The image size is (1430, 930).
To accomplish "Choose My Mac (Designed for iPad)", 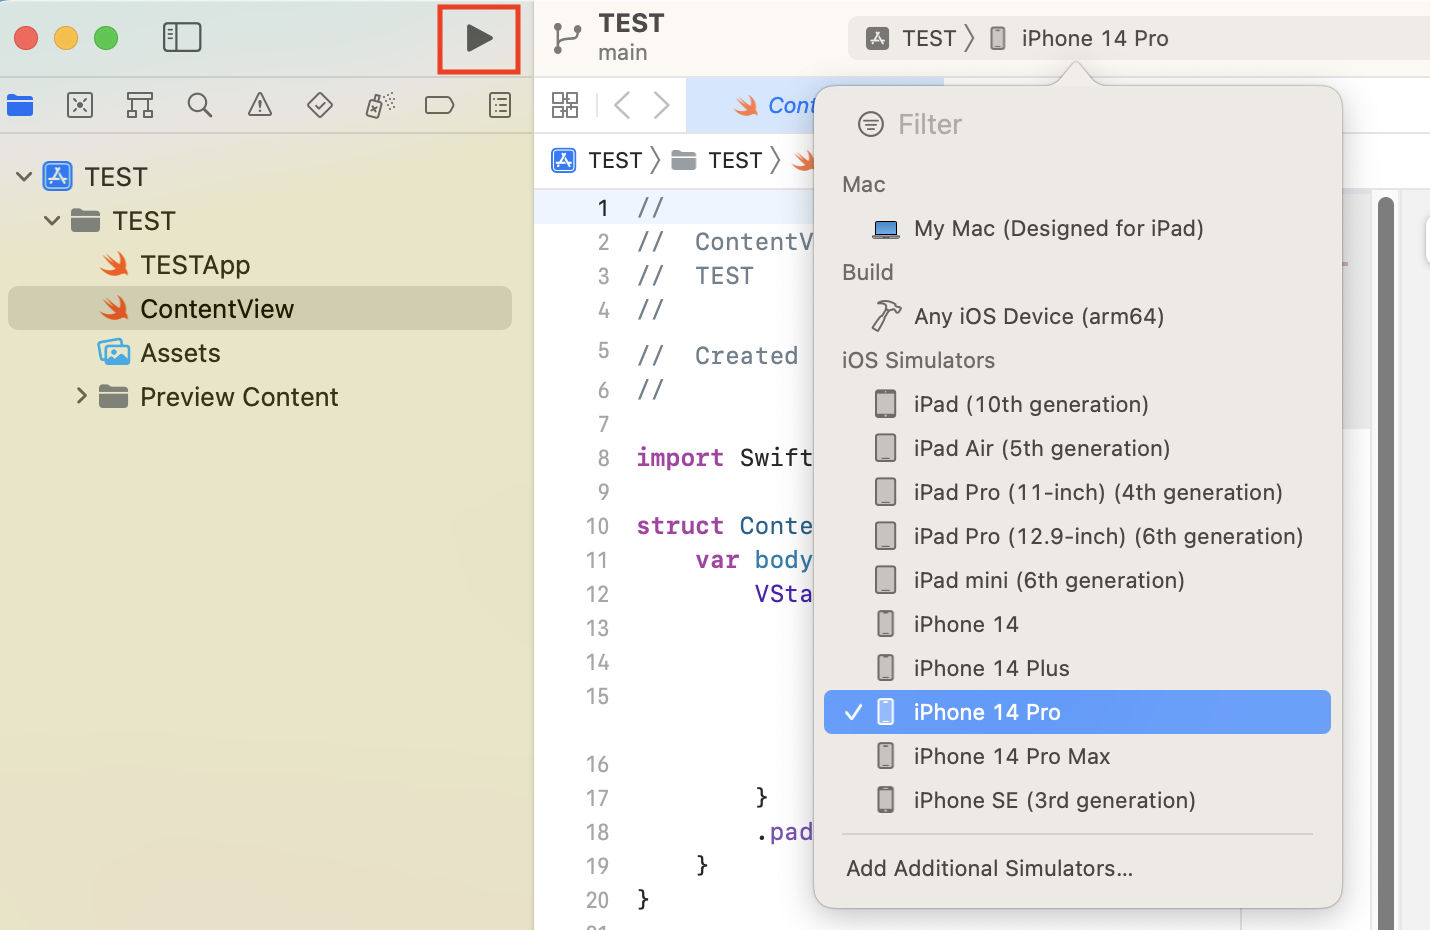I will pos(1077,229).
